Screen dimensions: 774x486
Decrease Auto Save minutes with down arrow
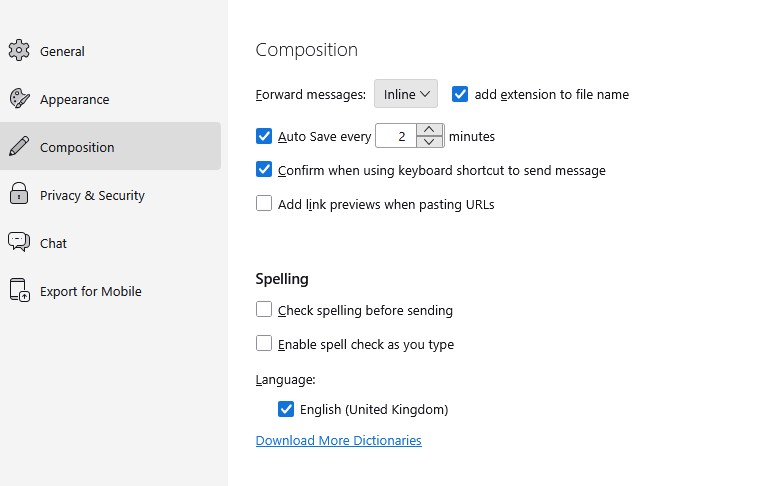click(429, 142)
